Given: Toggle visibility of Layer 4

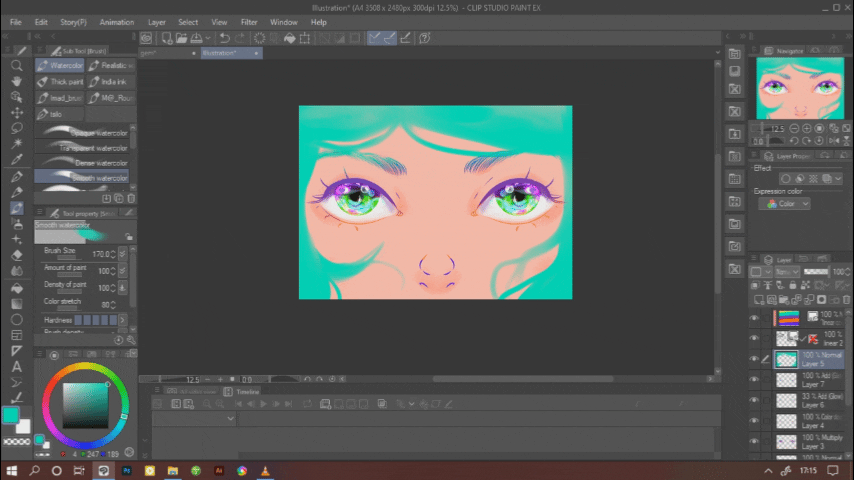Looking at the screenshot, I should coord(754,421).
